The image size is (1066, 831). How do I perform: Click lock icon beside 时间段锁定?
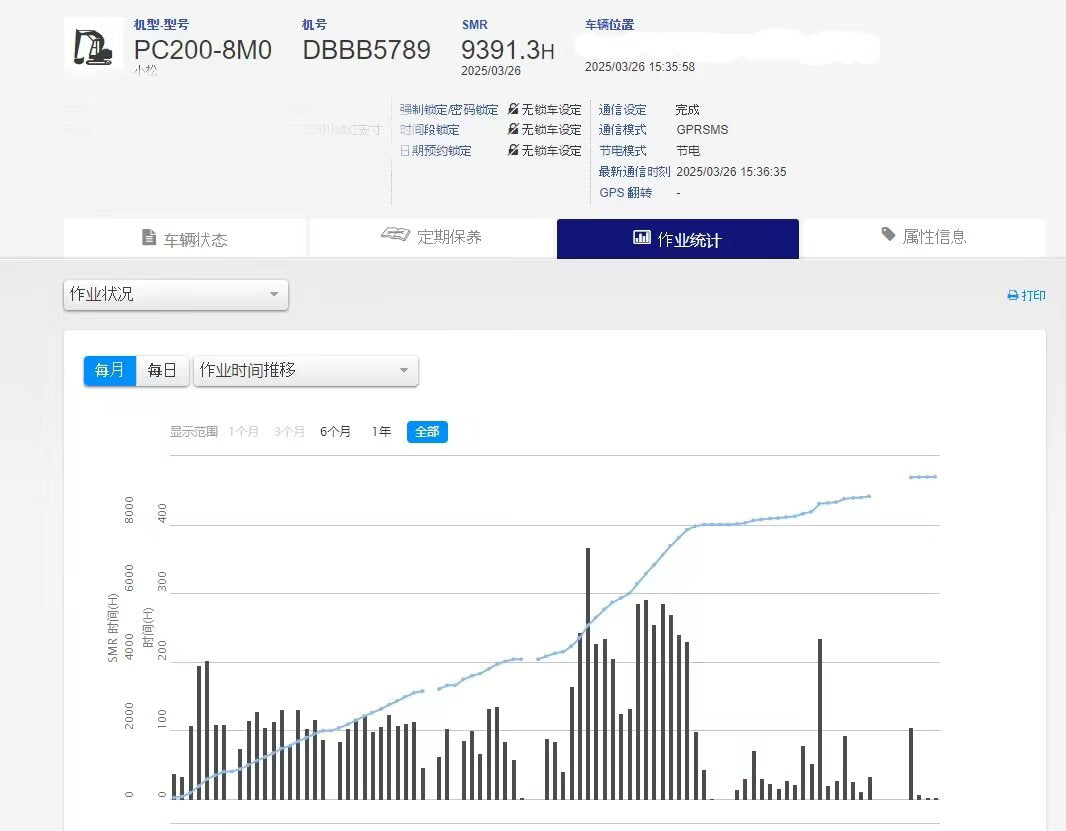(513, 130)
